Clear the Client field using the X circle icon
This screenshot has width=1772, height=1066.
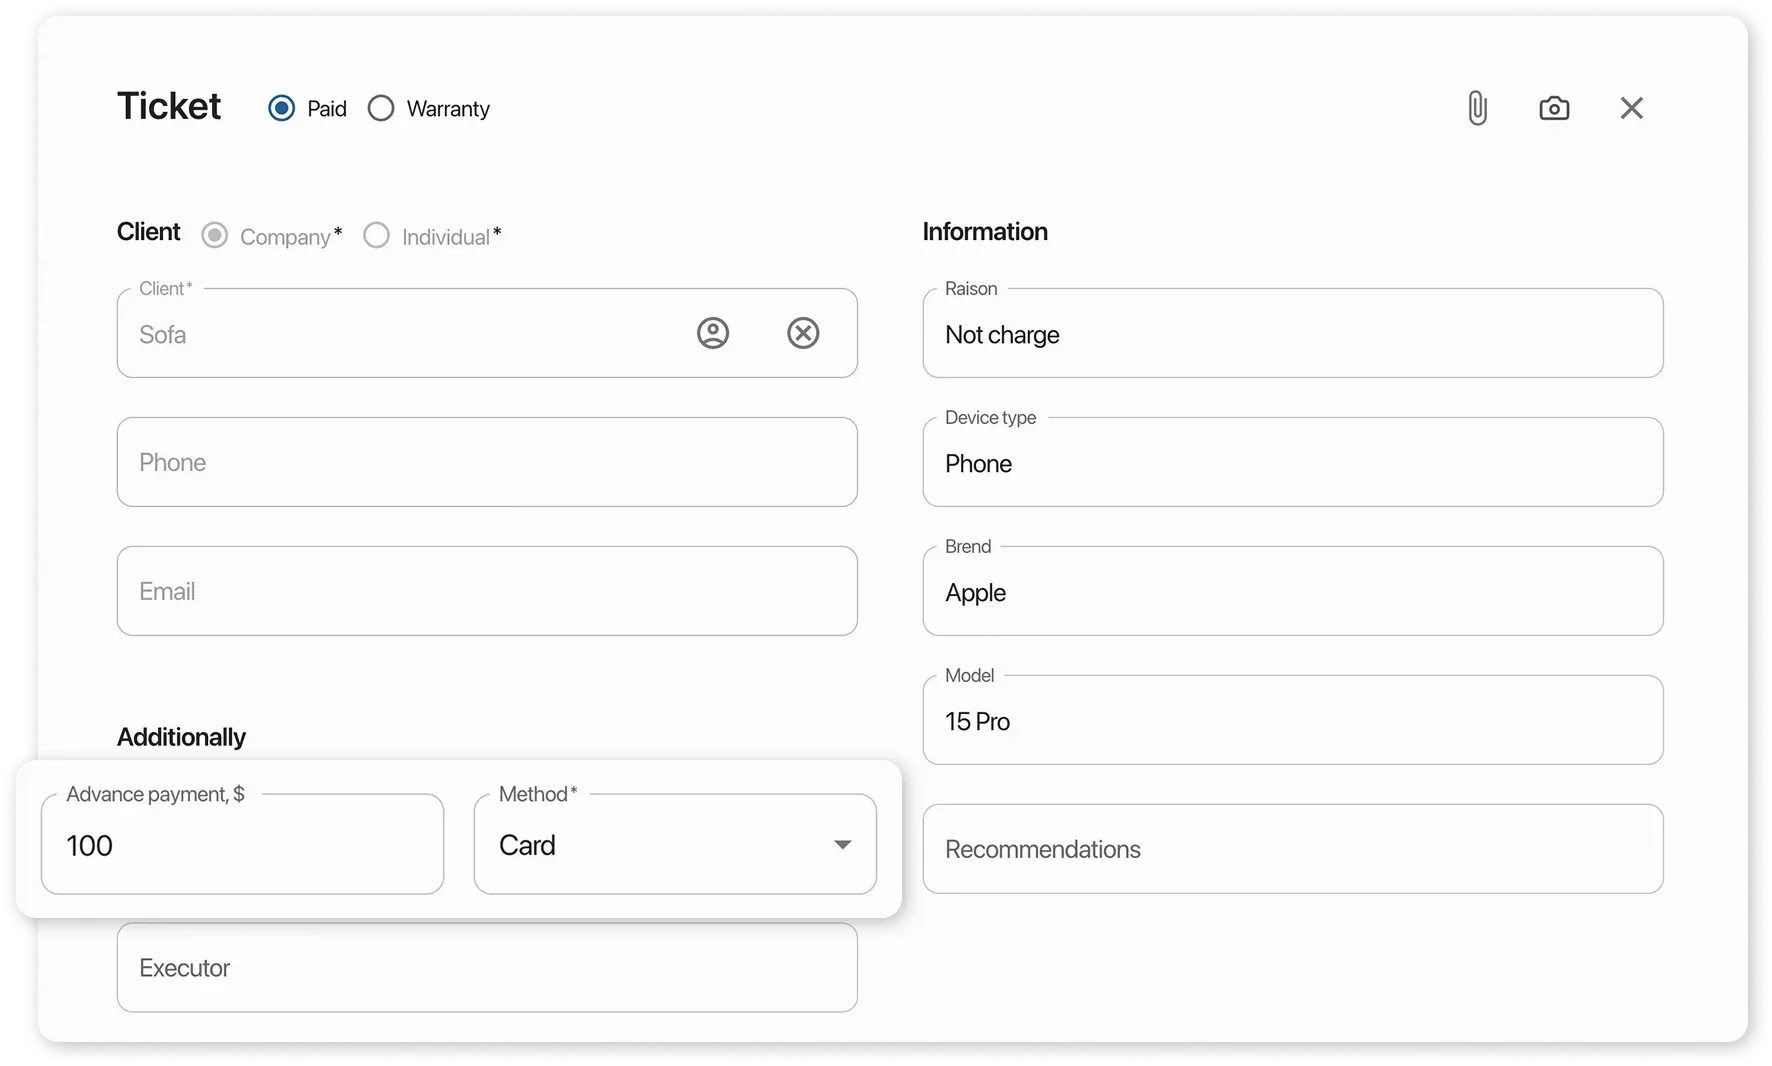click(803, 333)
